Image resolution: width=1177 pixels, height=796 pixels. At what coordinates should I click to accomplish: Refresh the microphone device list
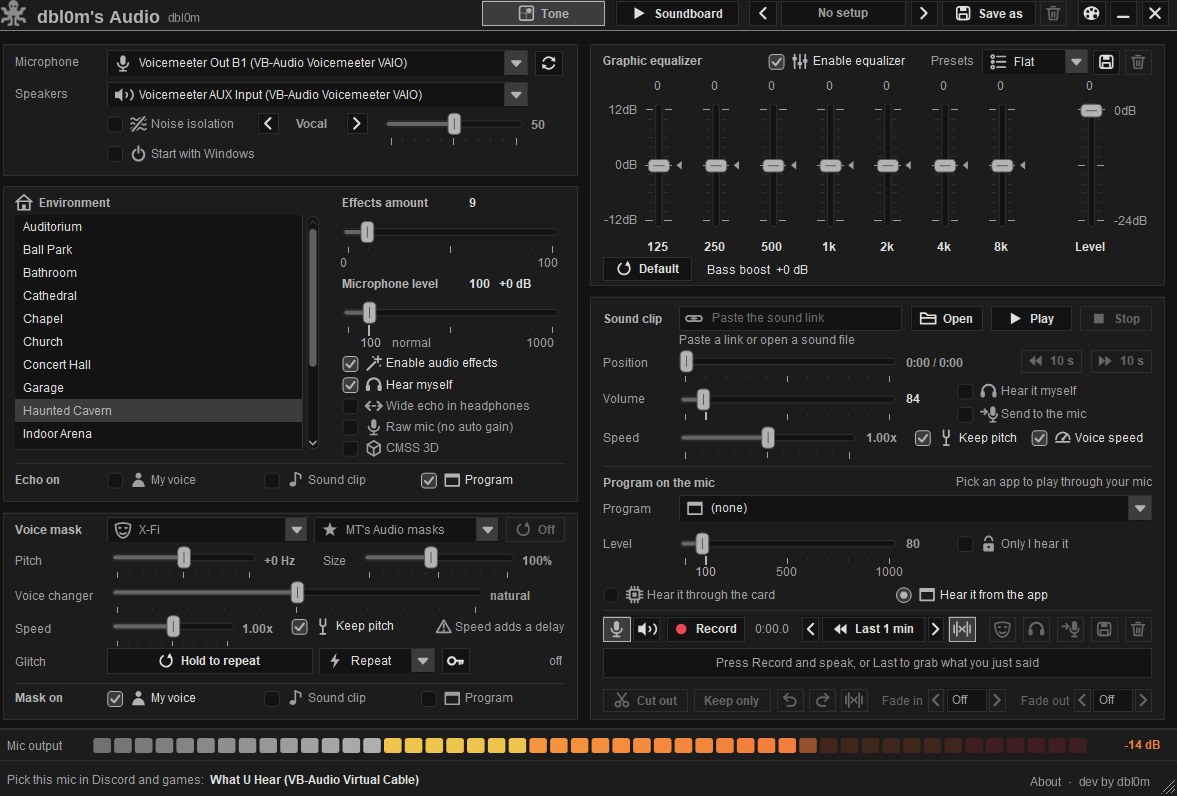pyautogui.click(x=549, y=63)
